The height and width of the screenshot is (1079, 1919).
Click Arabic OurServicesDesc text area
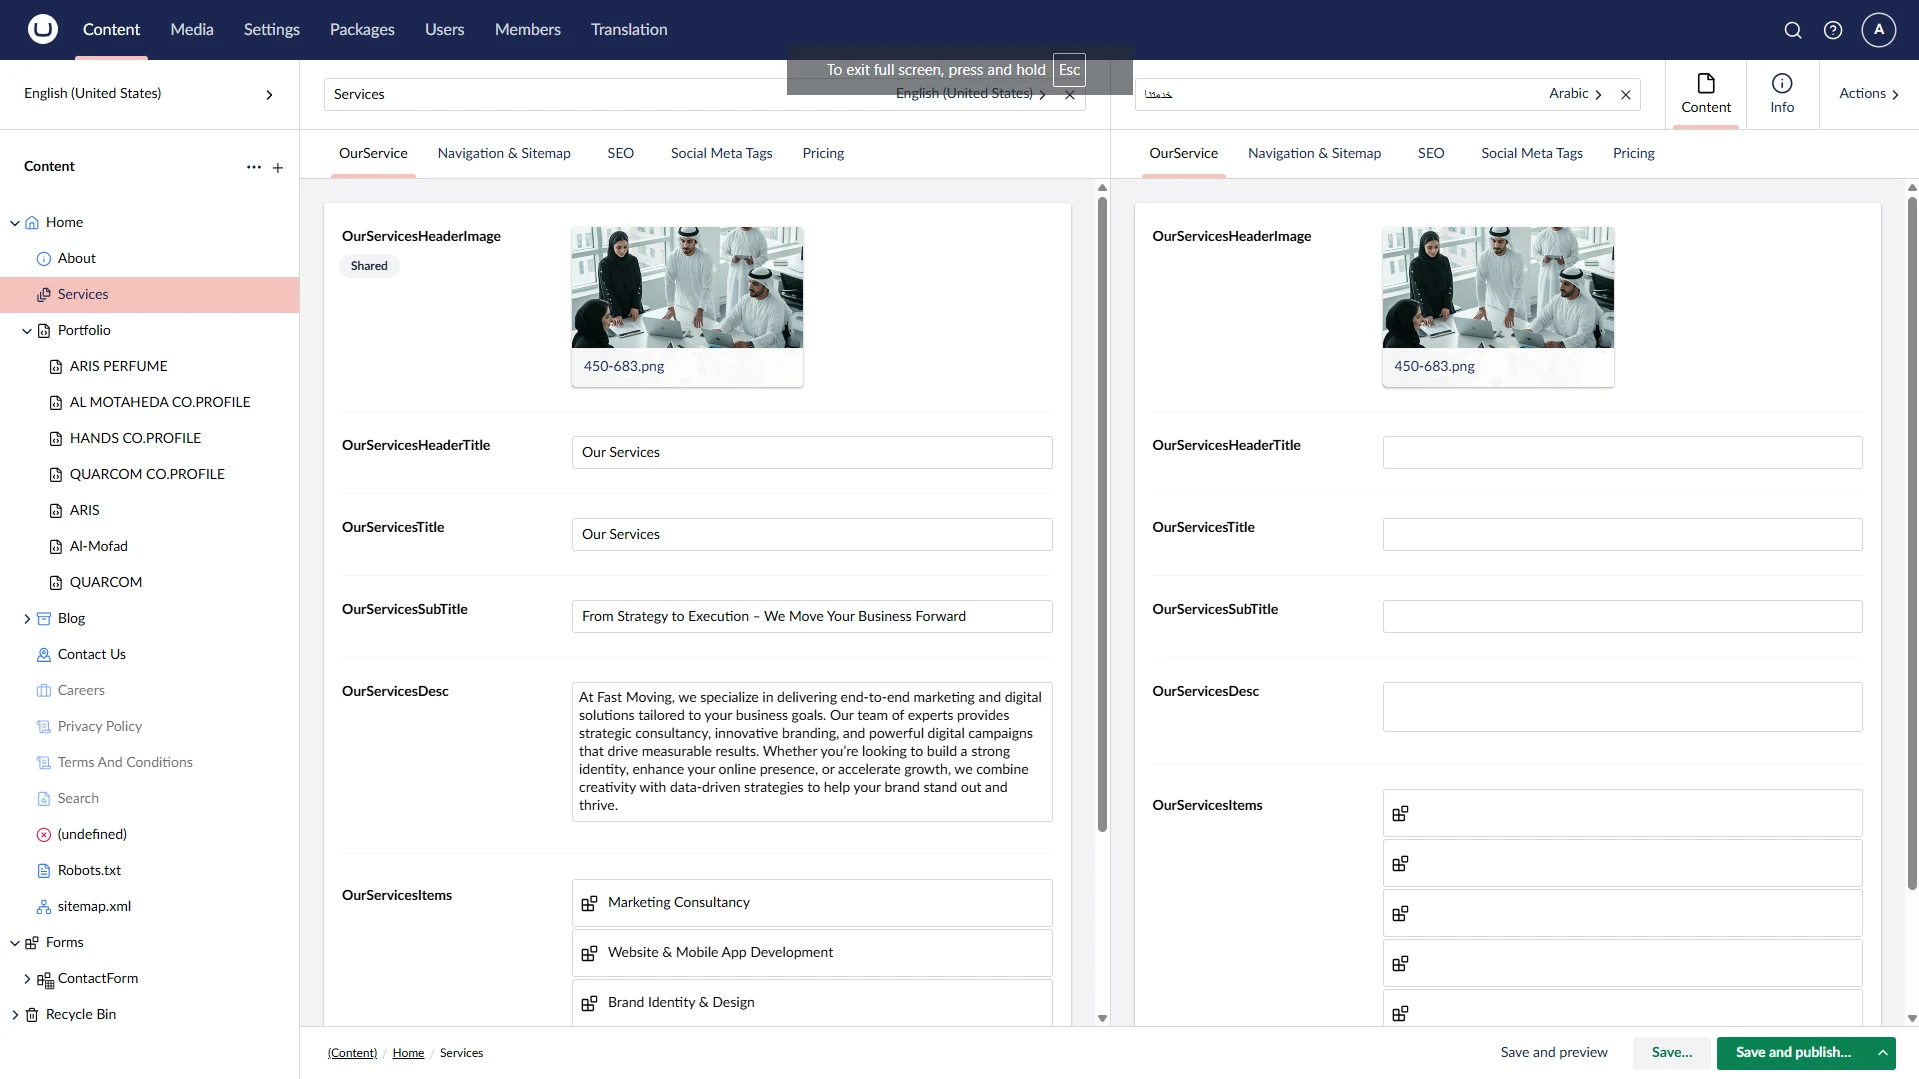click(1622, 708)
